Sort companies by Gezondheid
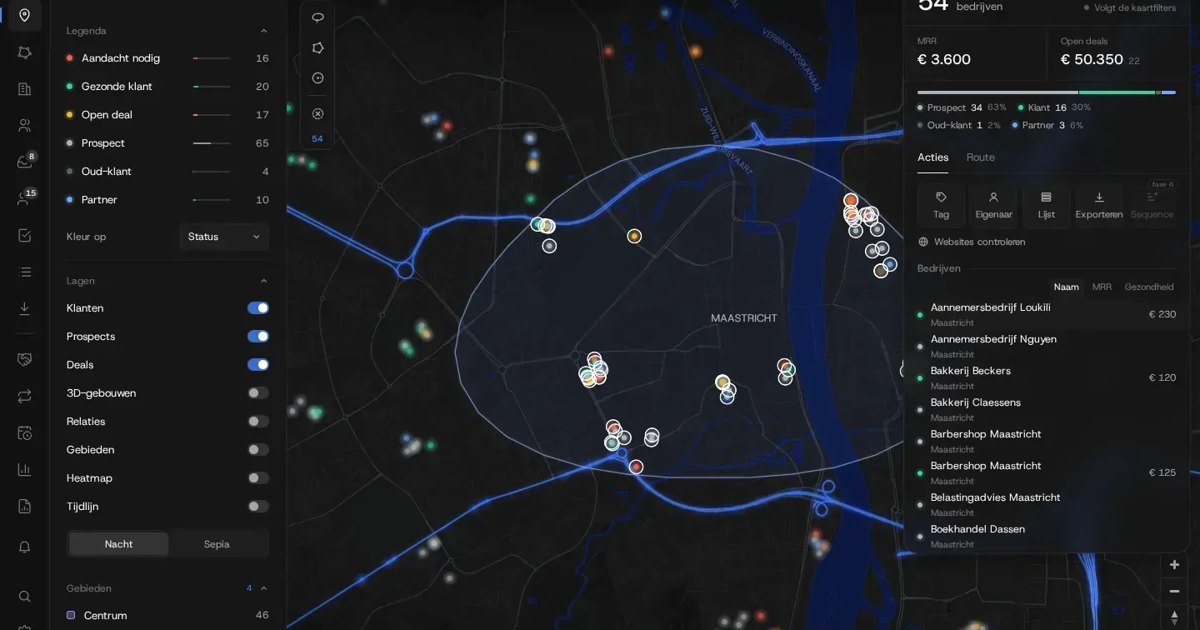 pos(1149,287)
